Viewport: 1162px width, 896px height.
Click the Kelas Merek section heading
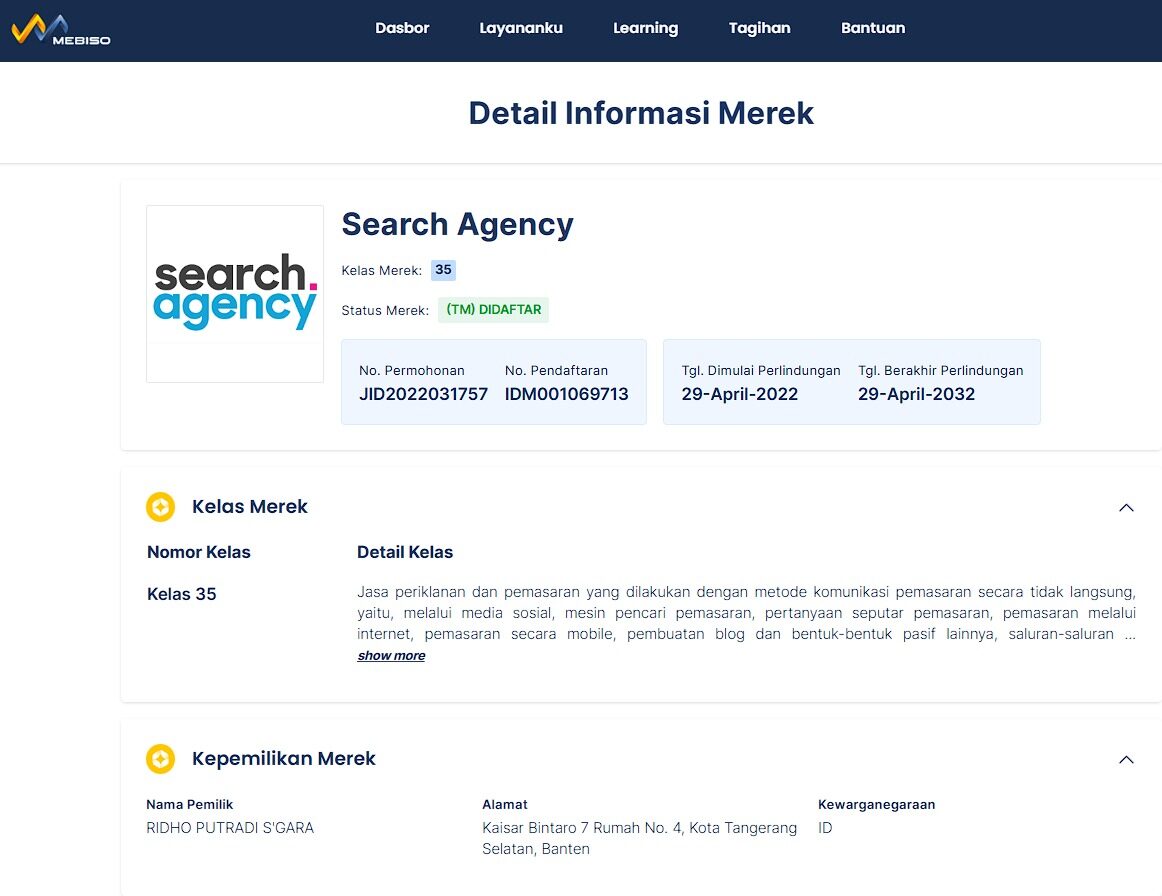250,507
